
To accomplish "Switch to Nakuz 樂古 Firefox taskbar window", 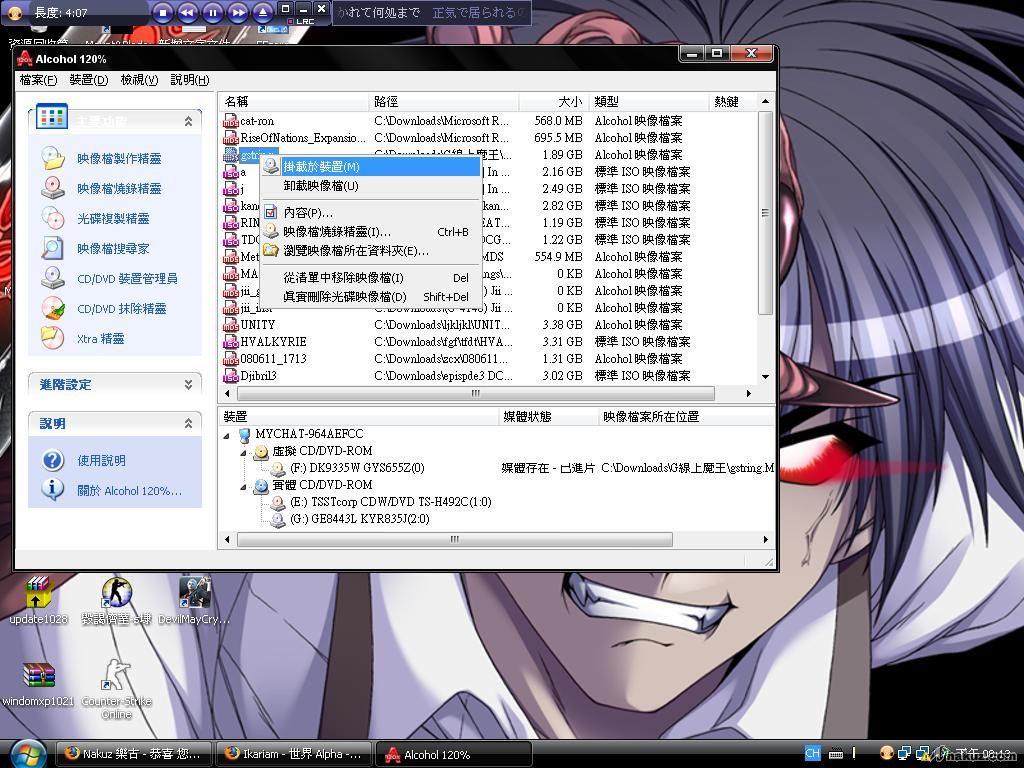I will click(x=134, y=754).
